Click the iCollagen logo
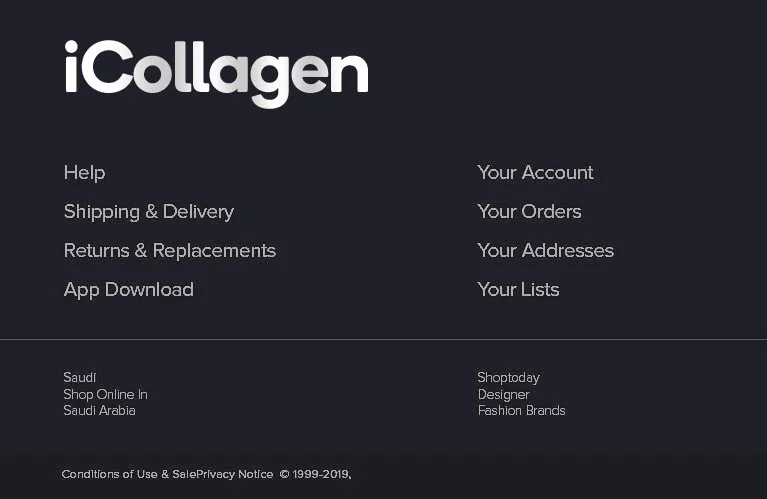The width and height of the screenshot is (767, 499). tap(216, 72)
